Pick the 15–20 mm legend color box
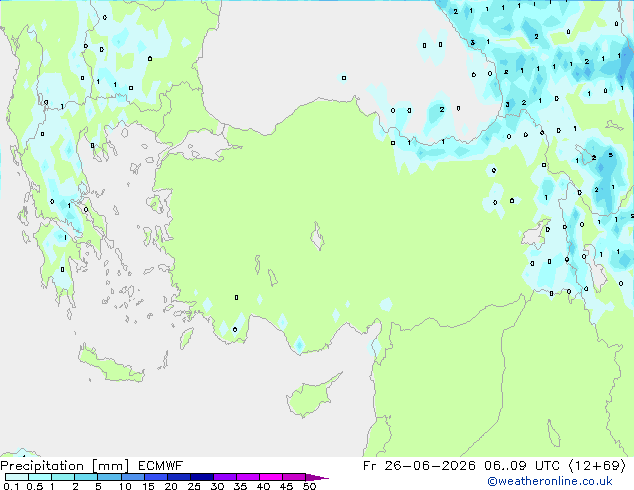This screenshot has height=490, width=634. [156, 477]
